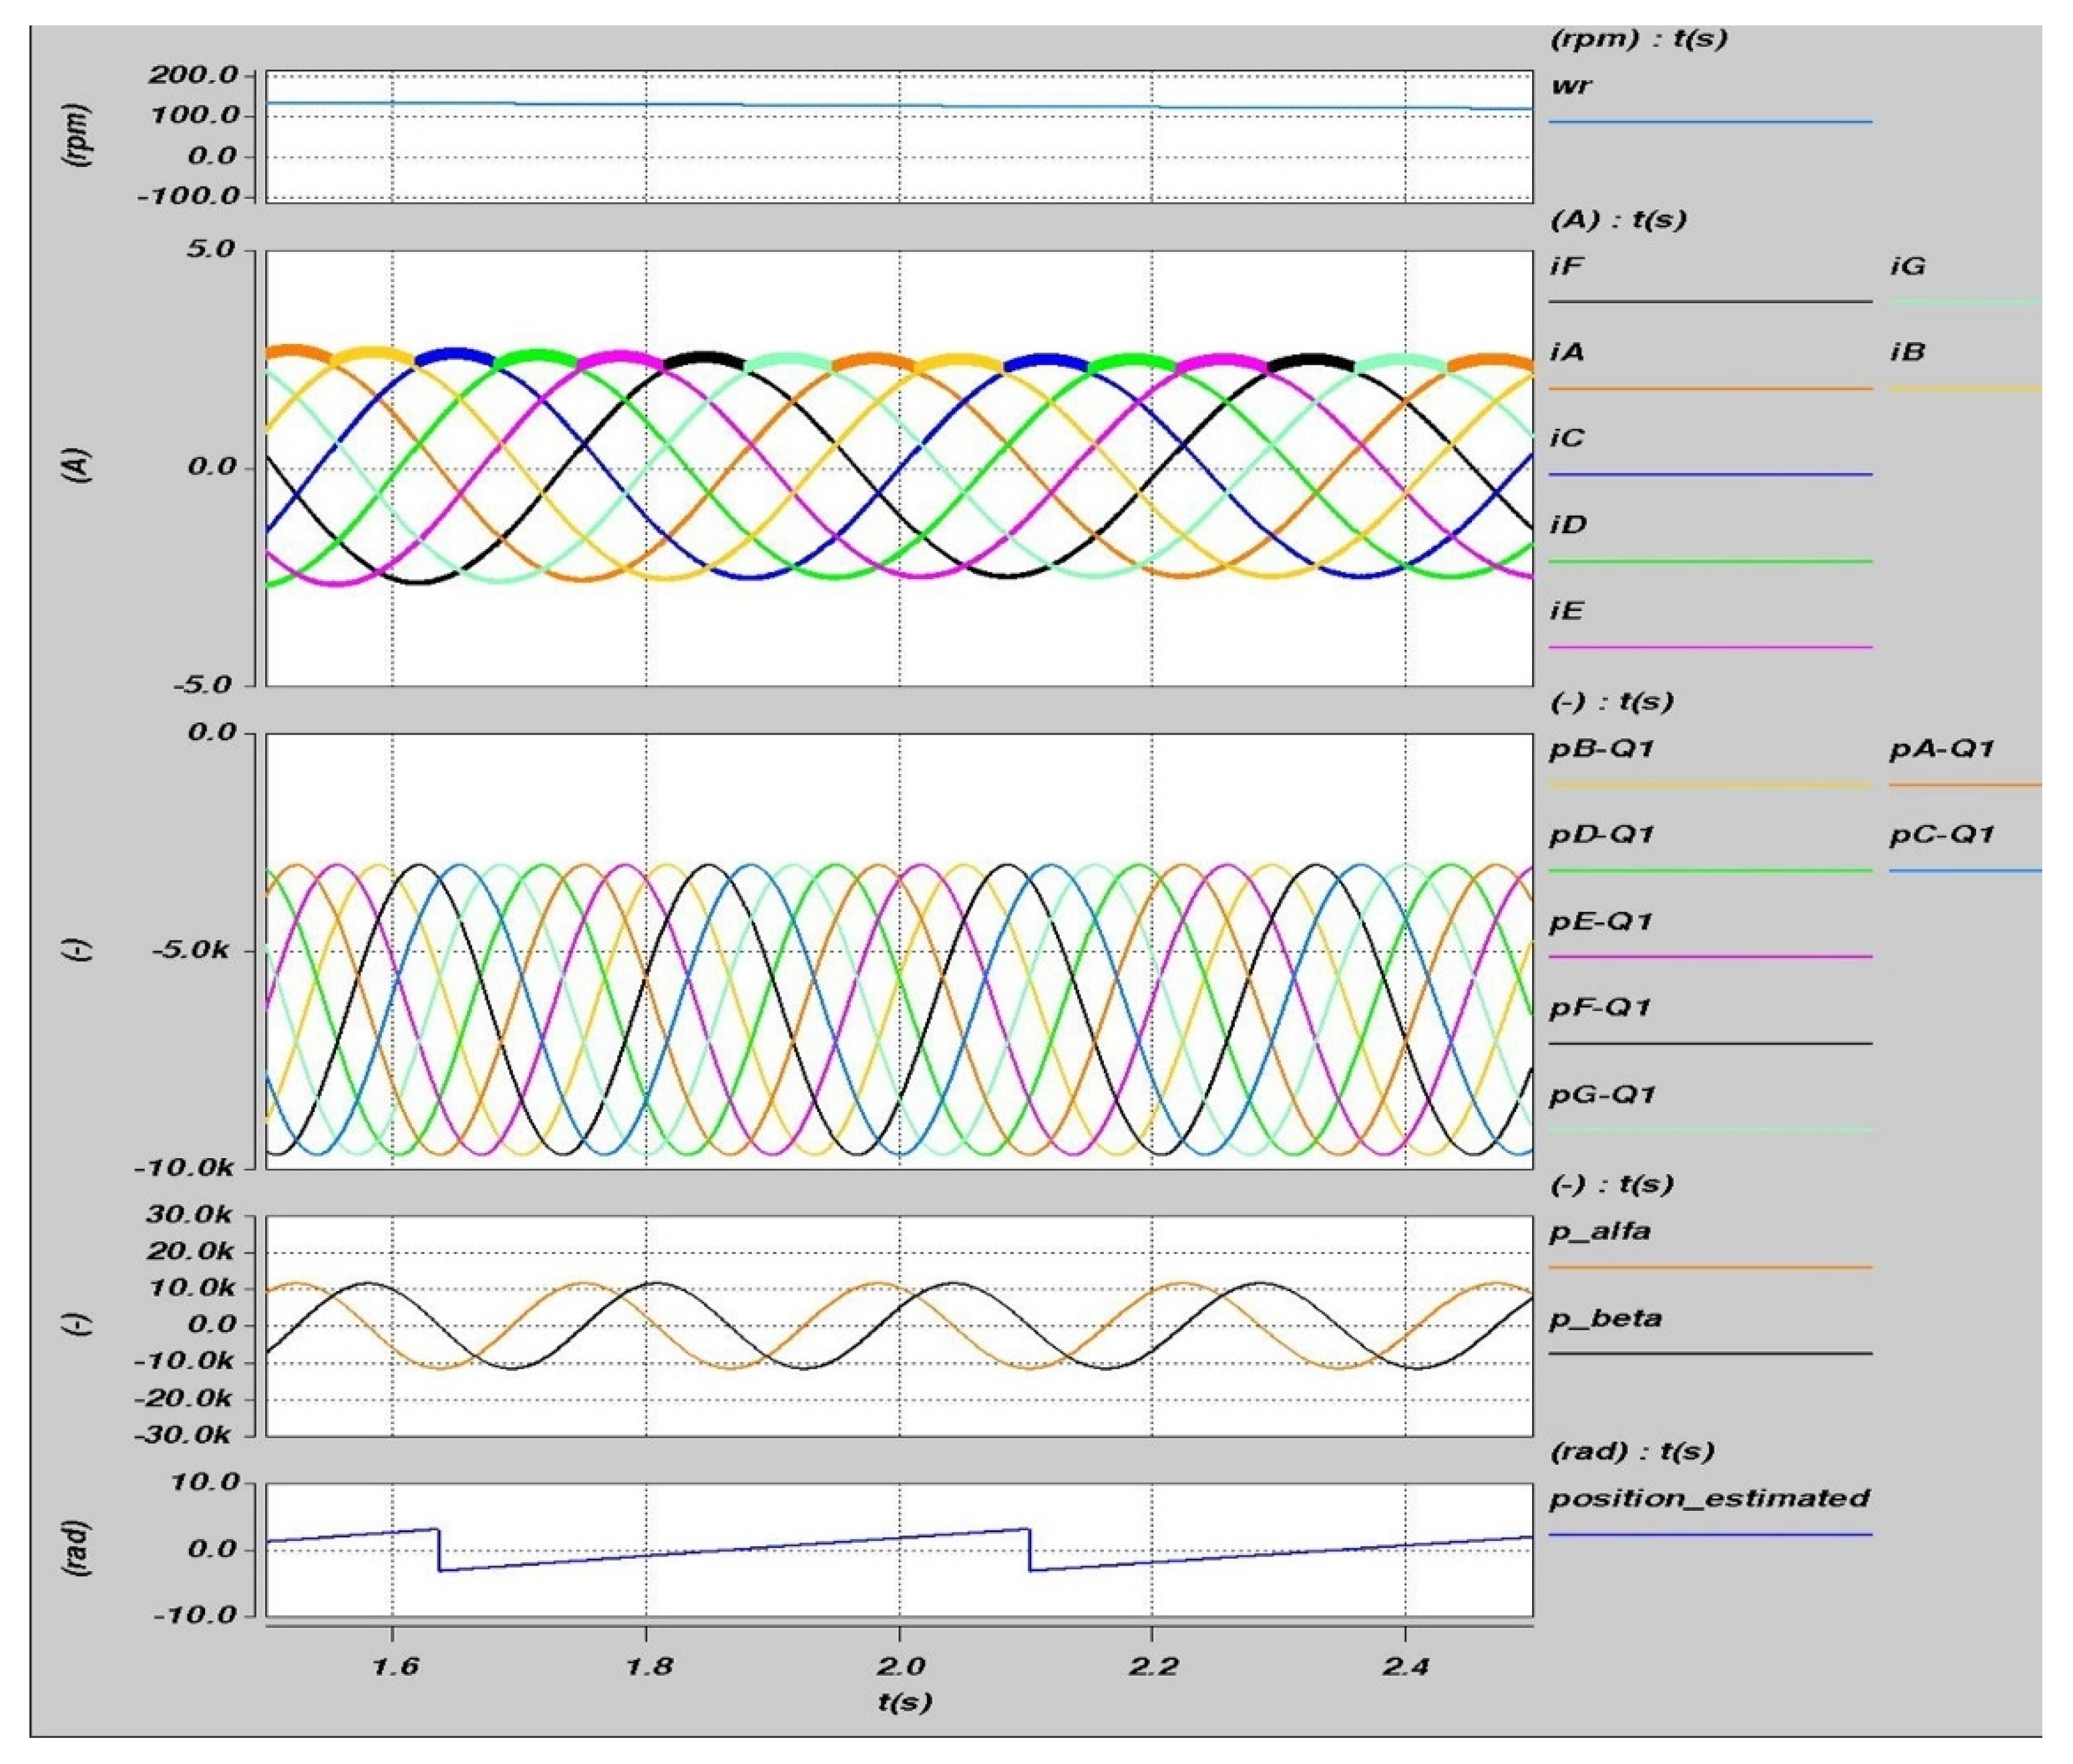
Task: Click the iC blue legend line
Action: 1709,474
